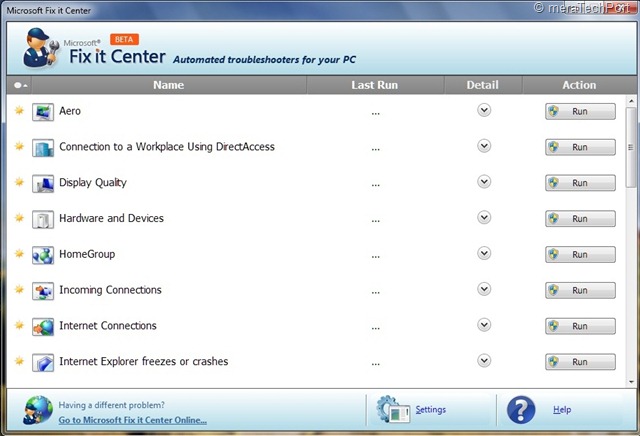The image size is (640, 436).
Task: Open the status sort dropdown column header
Action: click(20, 85)
